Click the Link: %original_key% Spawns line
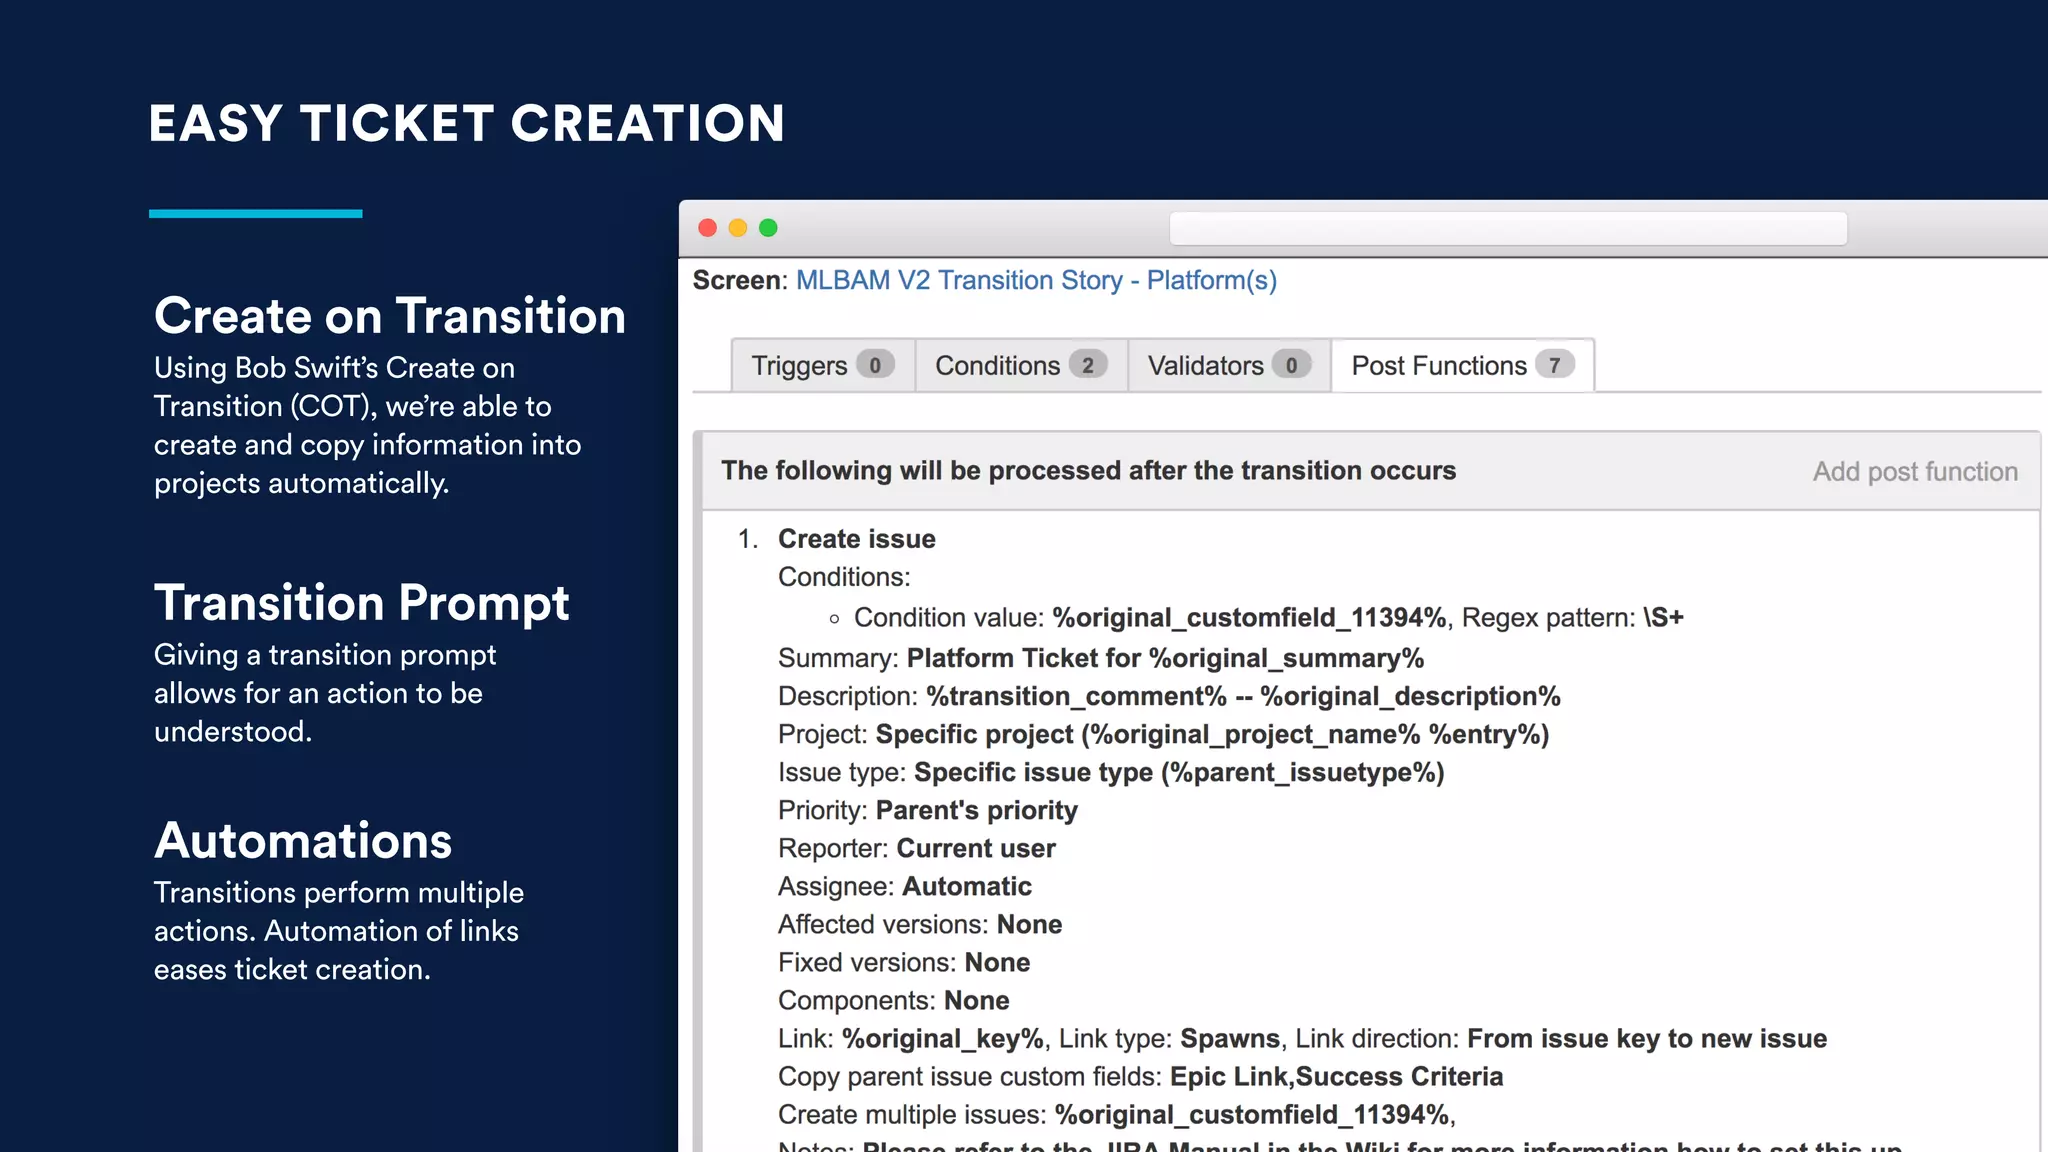This screenshot has height=1152, width=2048. pos(1302,1038)
